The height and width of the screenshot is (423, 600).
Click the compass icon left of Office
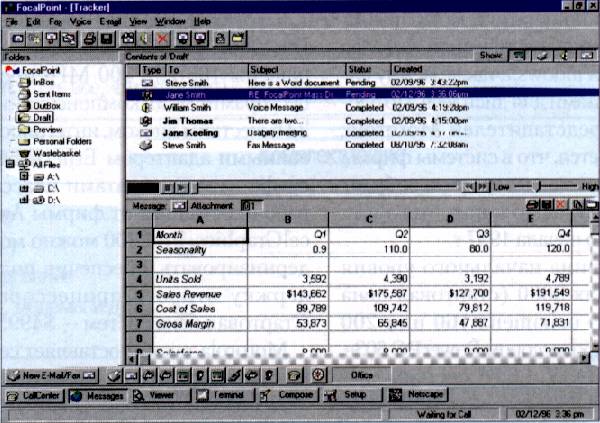[x=318, y=376]
